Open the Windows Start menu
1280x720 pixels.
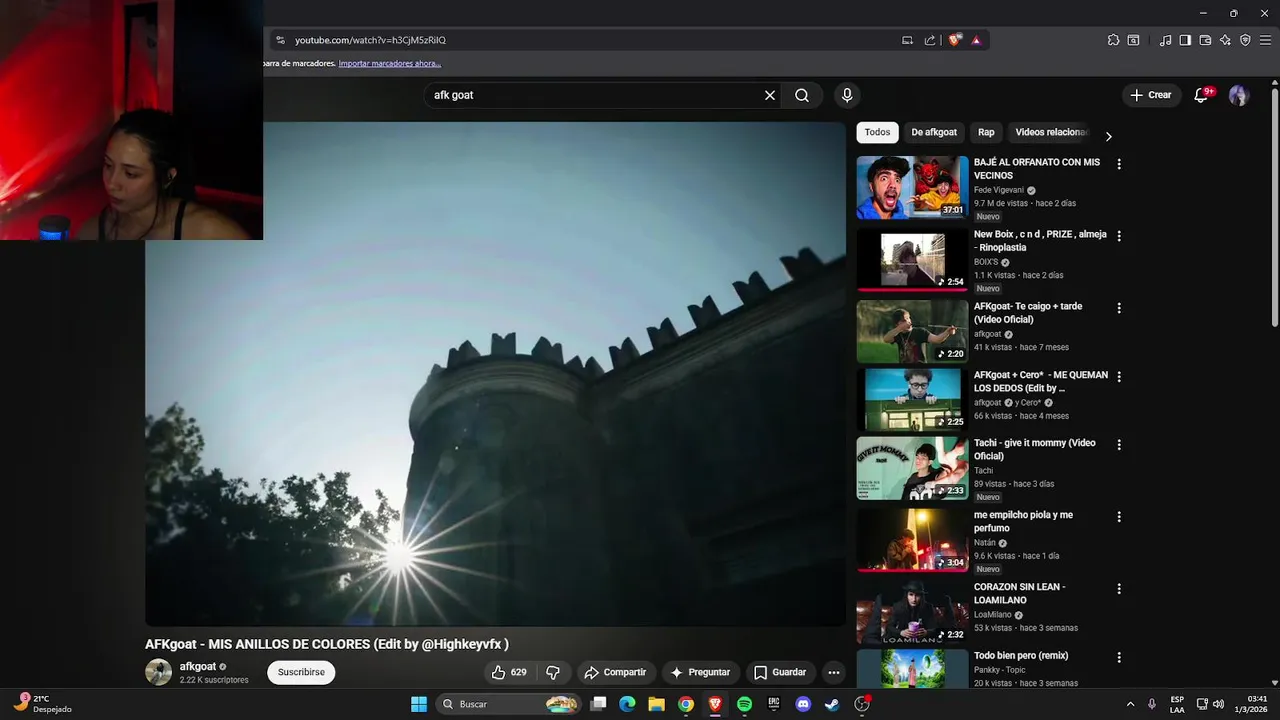pos(419,704)
